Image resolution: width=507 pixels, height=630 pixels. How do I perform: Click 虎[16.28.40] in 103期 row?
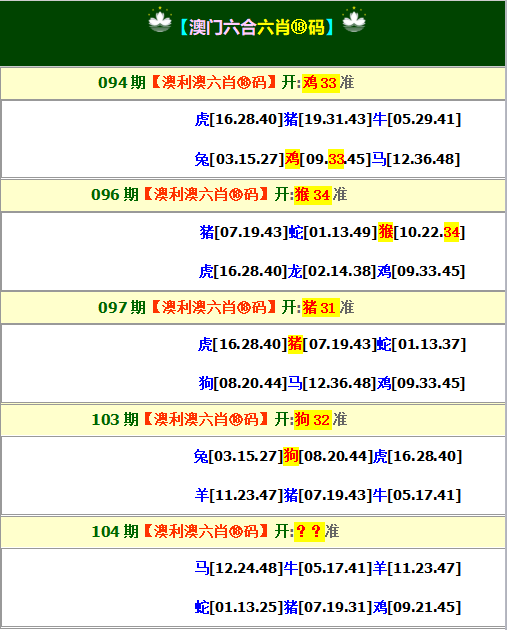point(418,456)
